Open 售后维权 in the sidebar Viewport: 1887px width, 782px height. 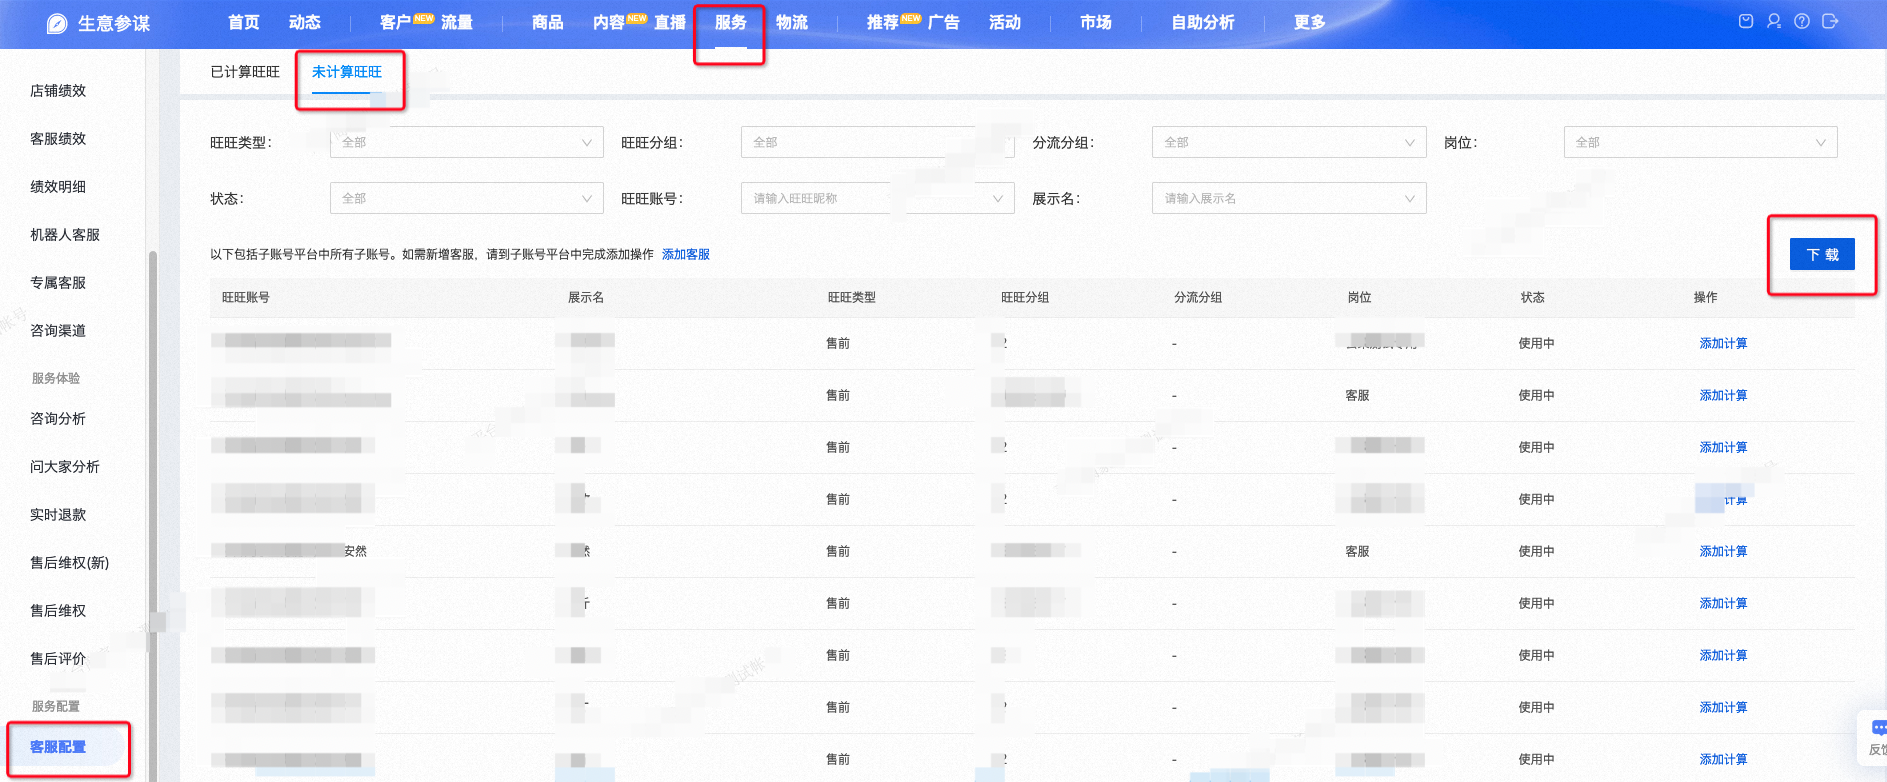click(58, 610)
